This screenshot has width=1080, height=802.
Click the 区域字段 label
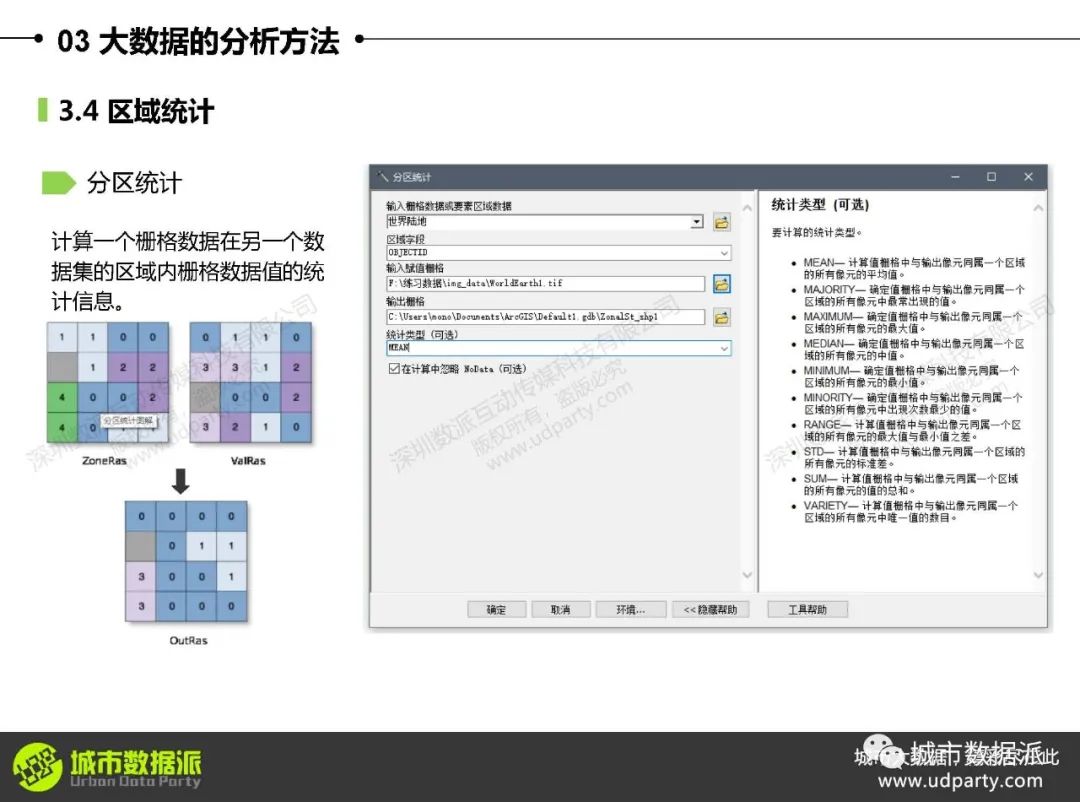(x=406, y=239)
